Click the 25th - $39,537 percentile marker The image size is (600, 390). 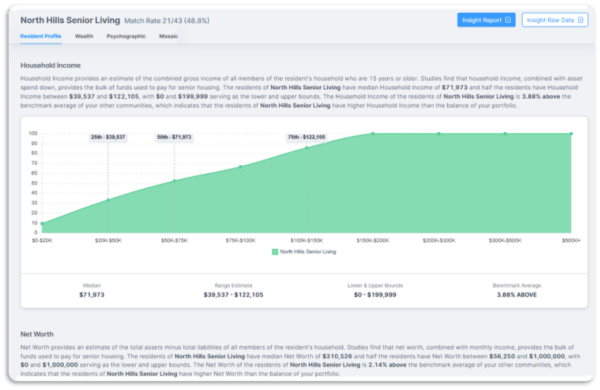click(x=108, y=137)
